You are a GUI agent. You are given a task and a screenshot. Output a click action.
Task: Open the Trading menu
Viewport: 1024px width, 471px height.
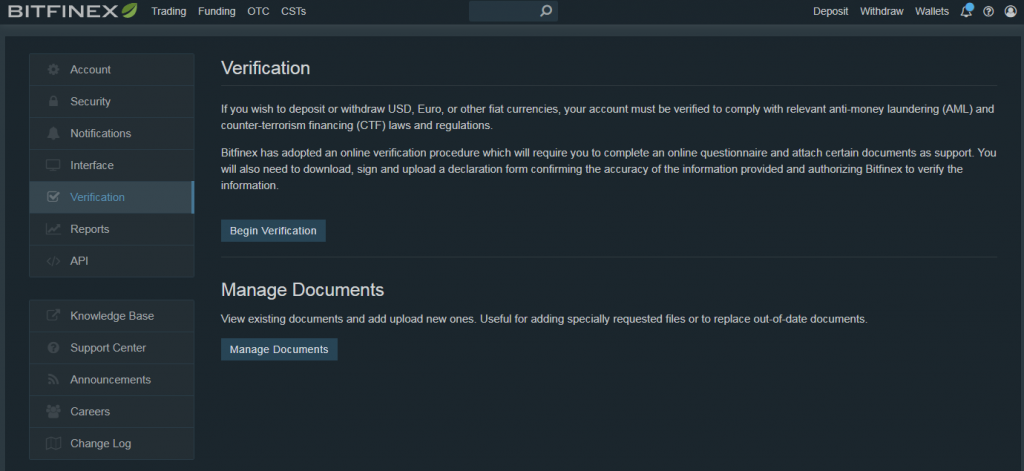(x=168, y=11)
